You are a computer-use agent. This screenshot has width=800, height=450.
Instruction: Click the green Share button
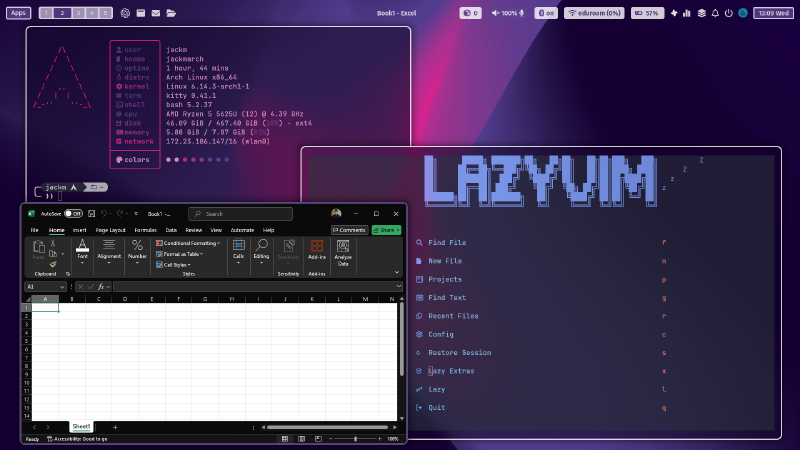click(386, 230)
